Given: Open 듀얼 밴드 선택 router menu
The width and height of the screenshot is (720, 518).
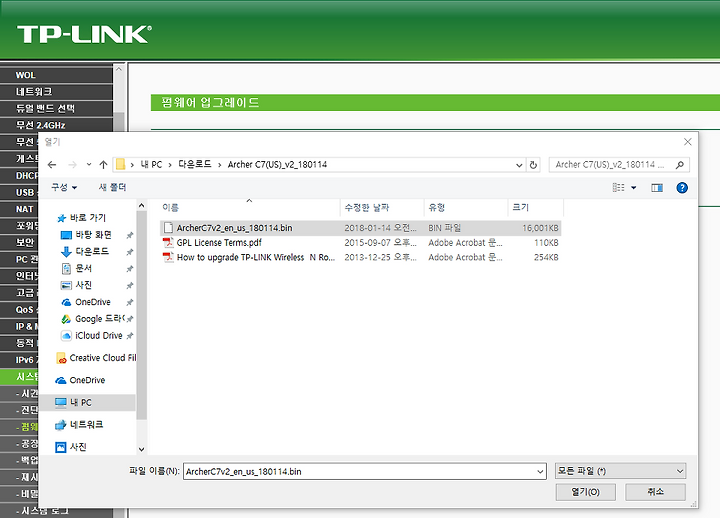Looking at the screenshot, I should (56, 108).
